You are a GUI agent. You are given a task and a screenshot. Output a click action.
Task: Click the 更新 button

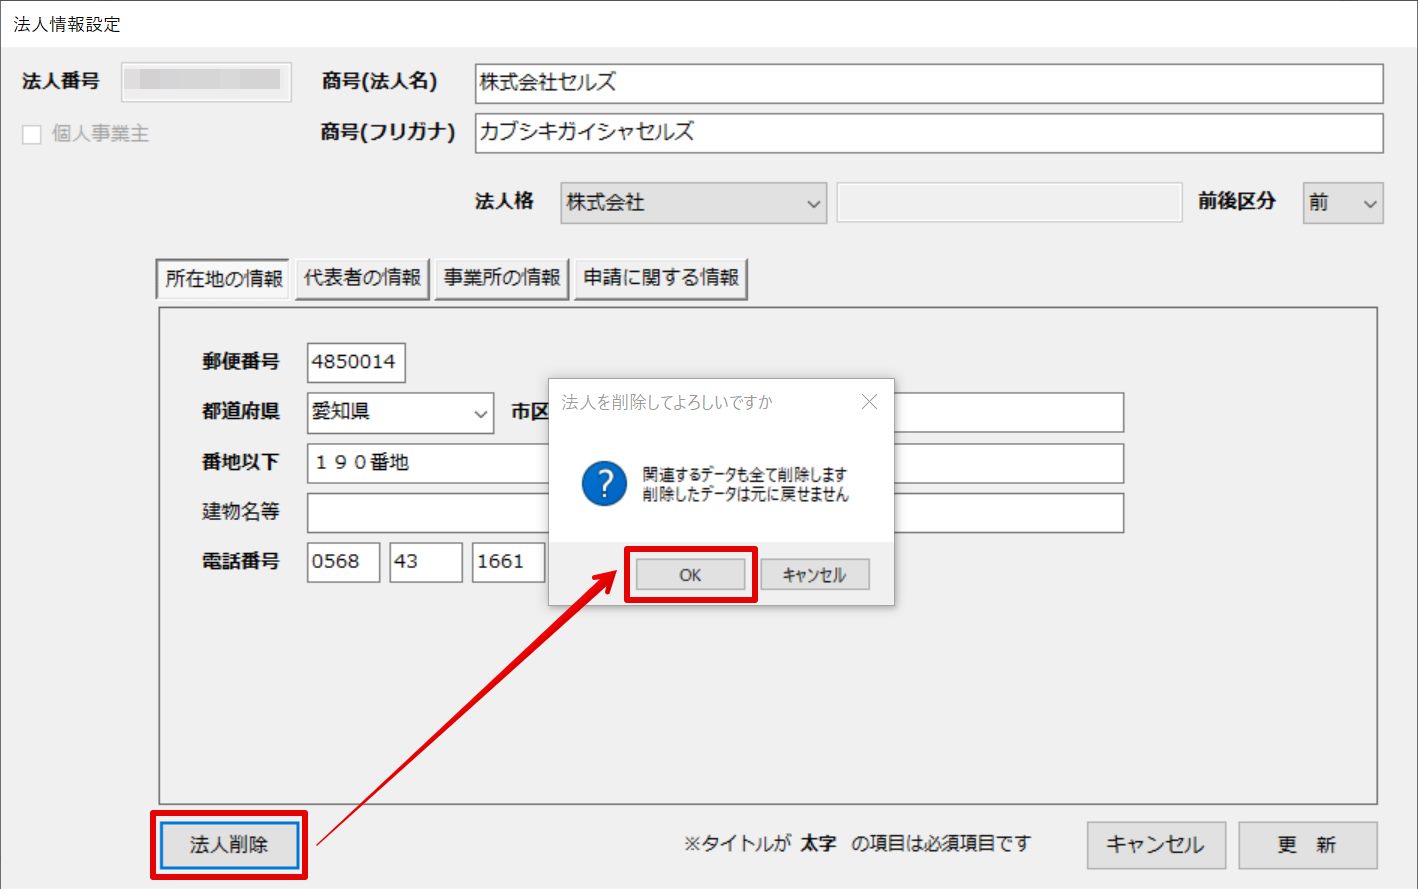point(1307,845)
